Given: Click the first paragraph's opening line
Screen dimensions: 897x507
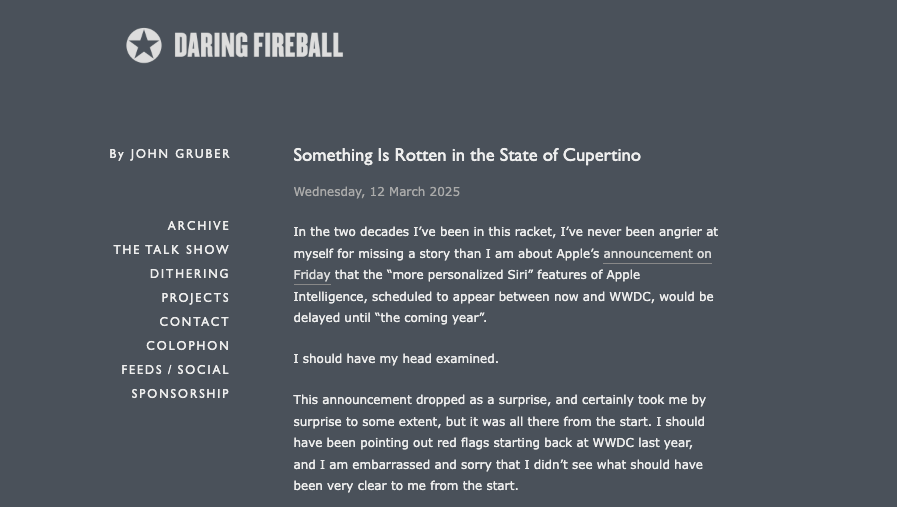Looking at the screenshot, I should [x=506, y=232].
